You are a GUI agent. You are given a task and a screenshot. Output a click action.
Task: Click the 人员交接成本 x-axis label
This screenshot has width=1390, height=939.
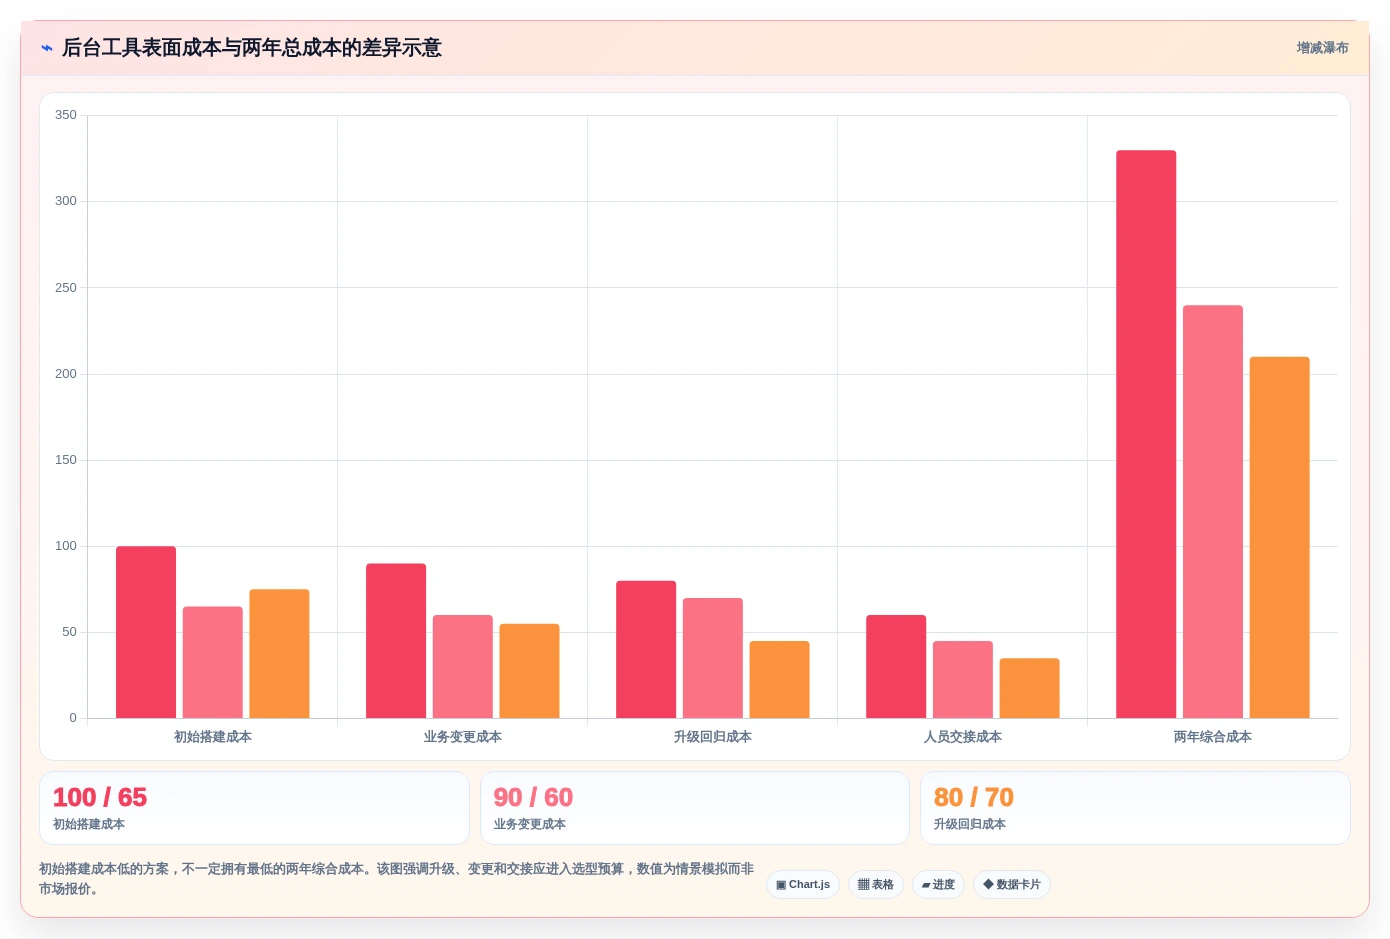(963, 737)
